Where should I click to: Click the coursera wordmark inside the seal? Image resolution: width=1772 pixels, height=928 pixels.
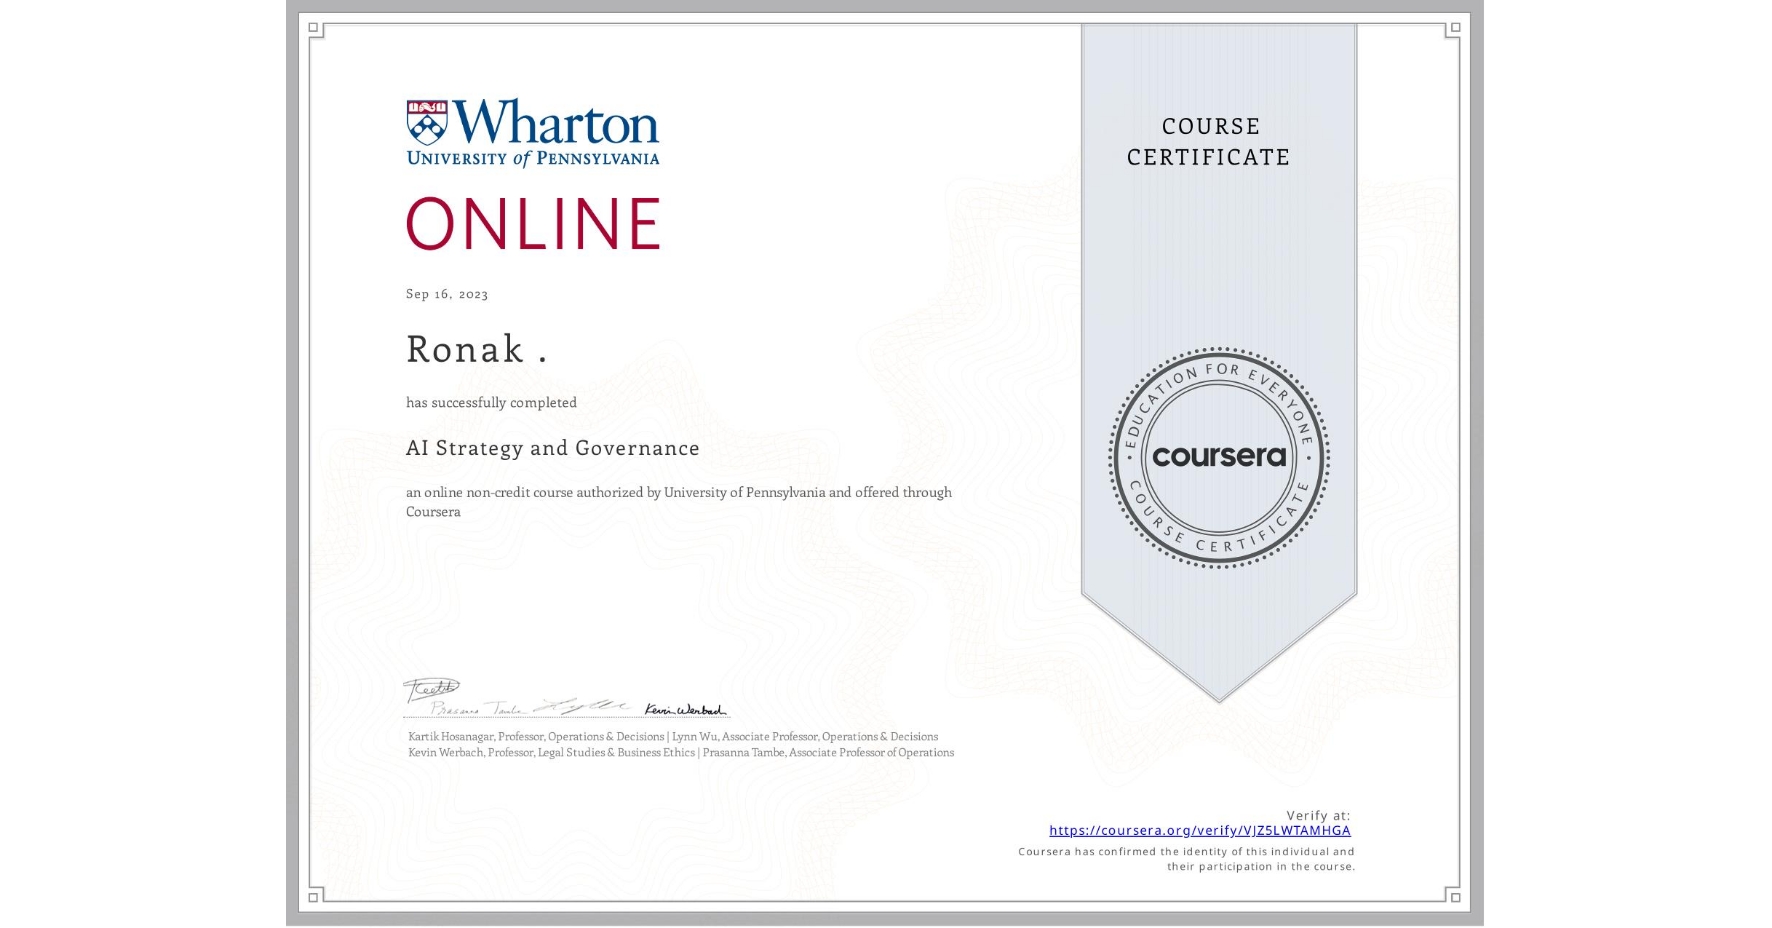[1218, 457]
